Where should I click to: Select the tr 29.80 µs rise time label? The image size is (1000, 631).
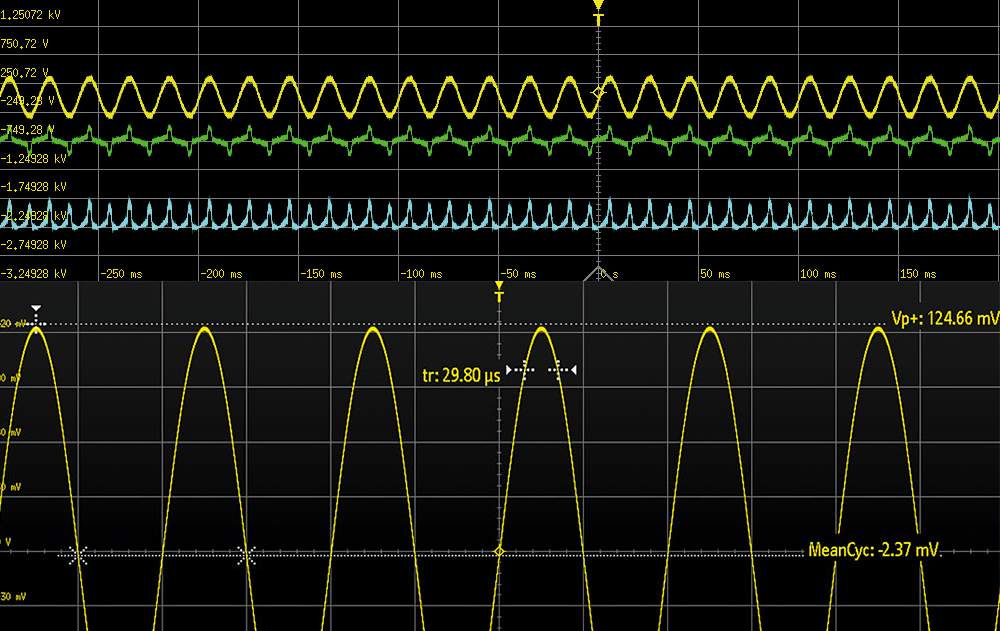pos(461,377)
